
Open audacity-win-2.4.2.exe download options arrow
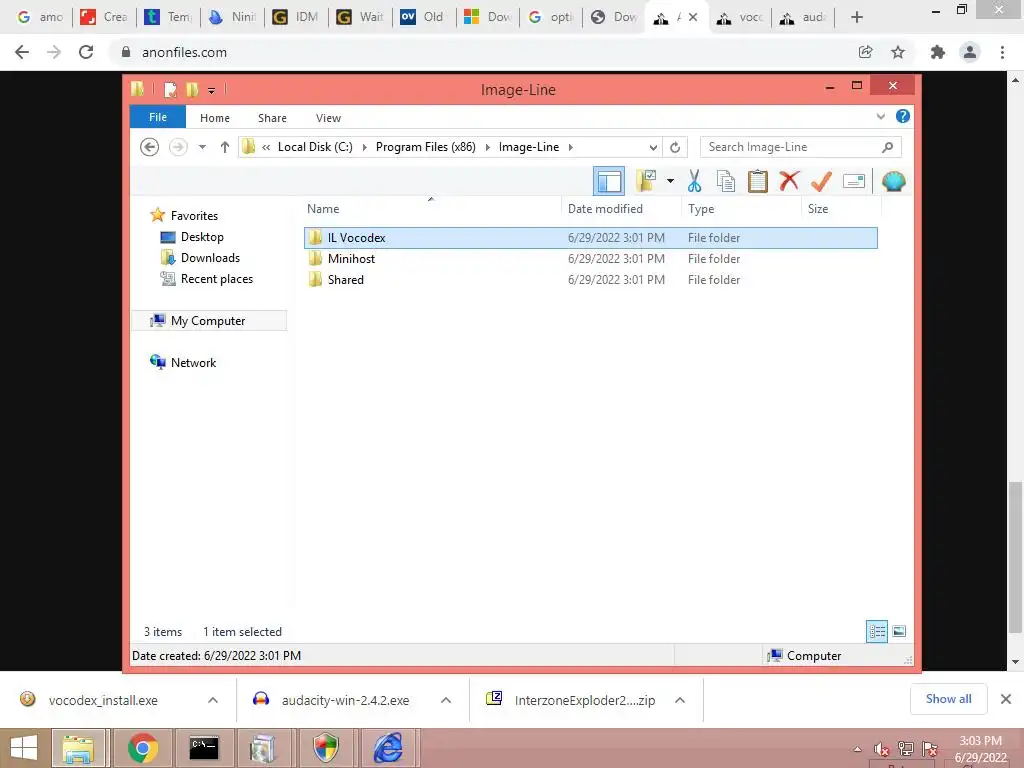[x=446, y=700]
